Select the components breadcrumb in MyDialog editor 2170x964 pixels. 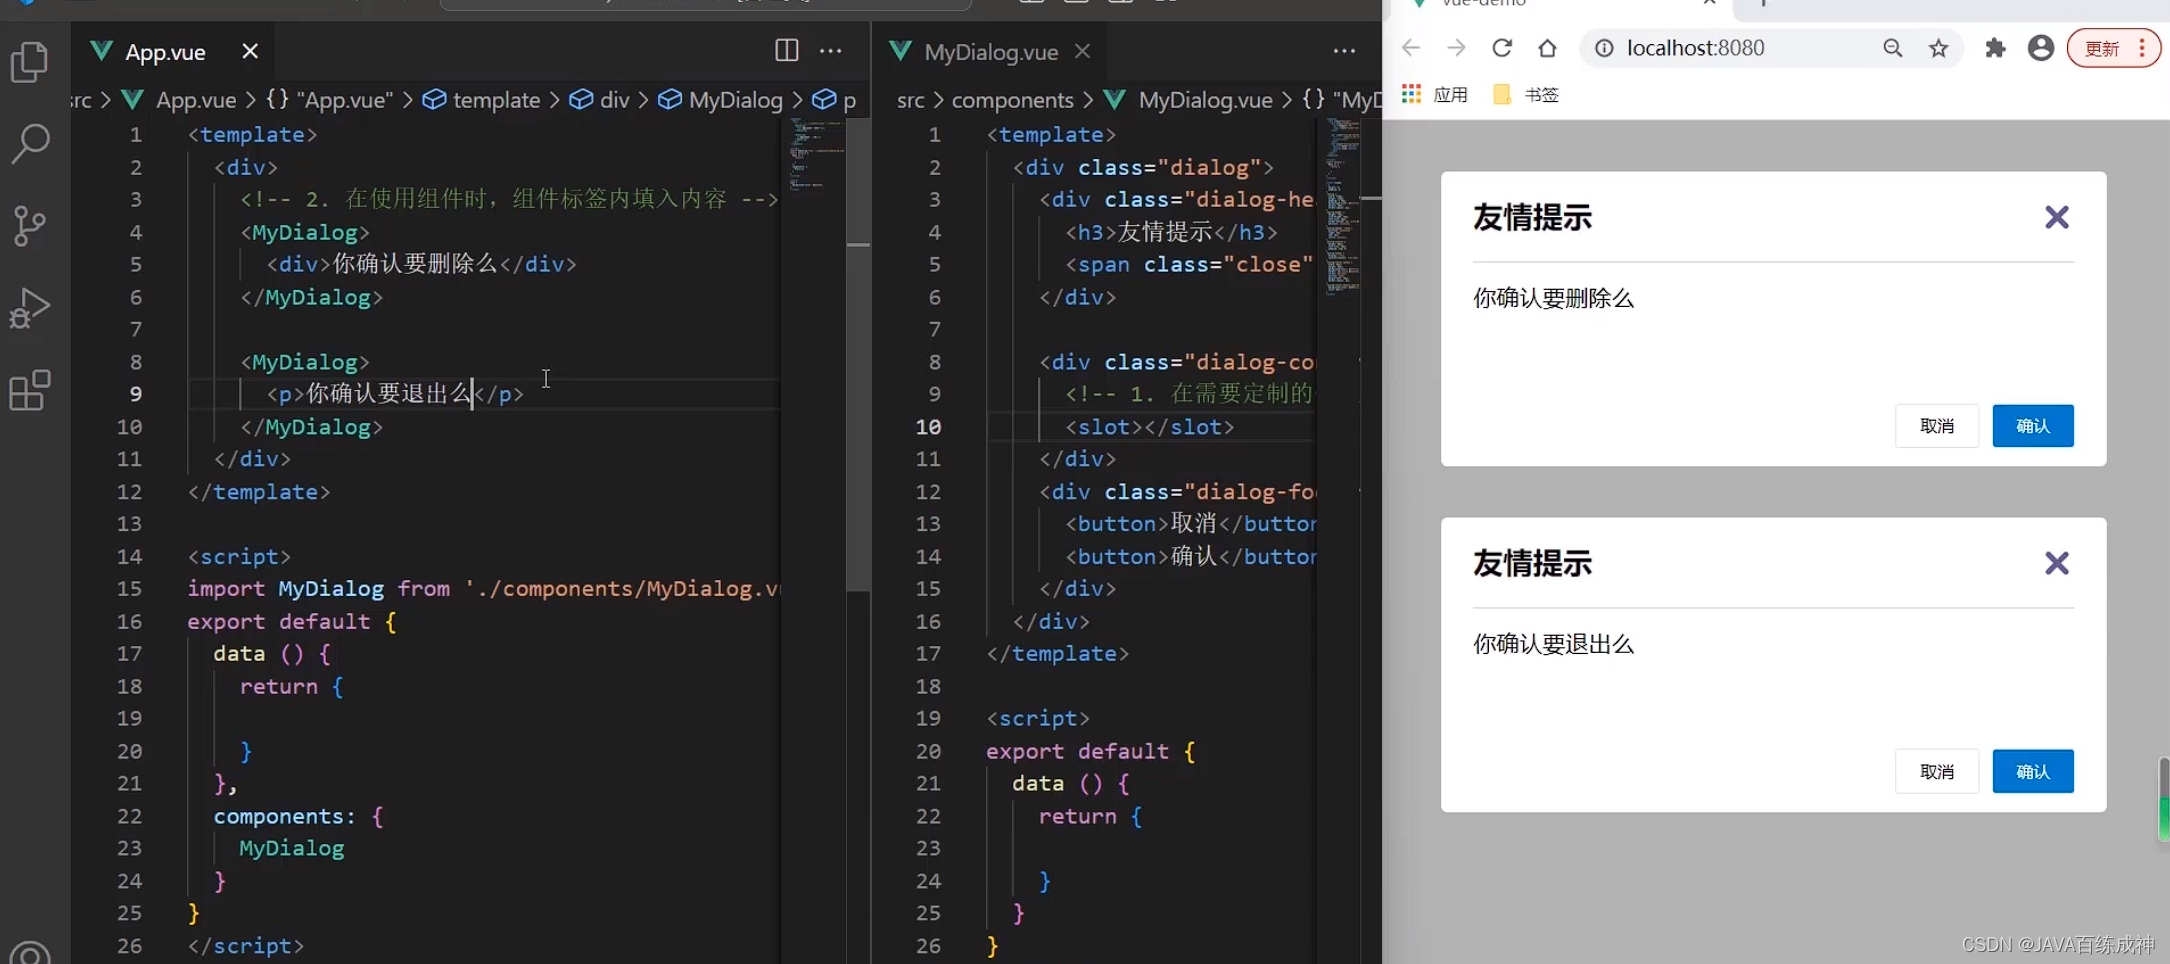tap(1012, 100)
